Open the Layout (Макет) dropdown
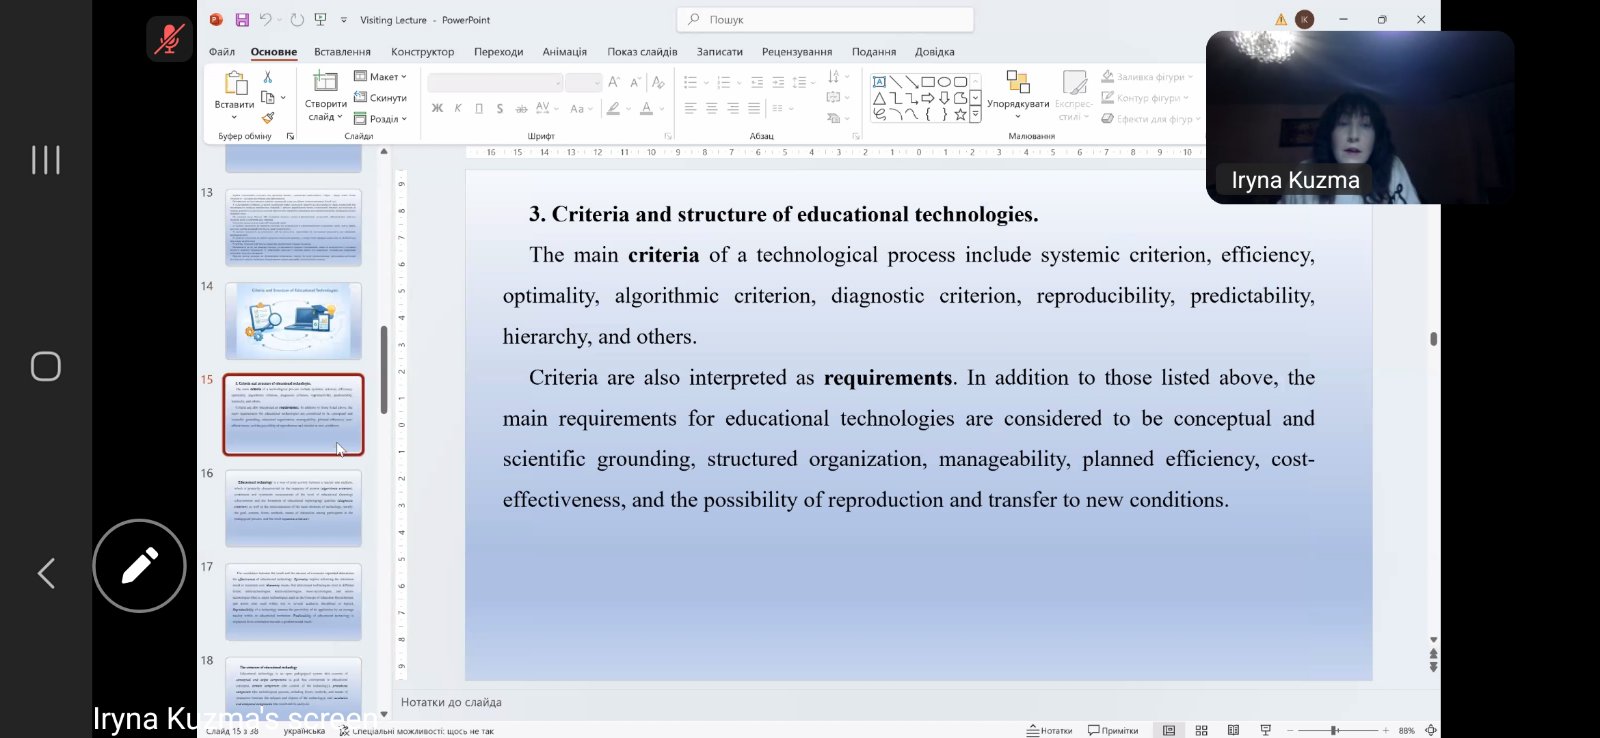 pos(380,76)
